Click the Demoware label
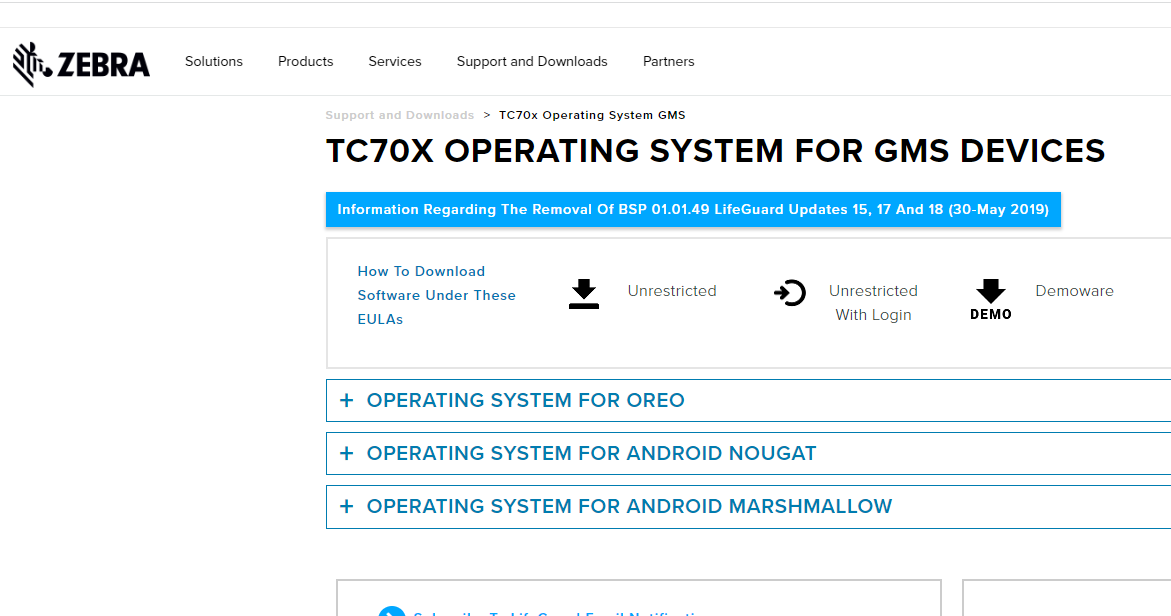This screenshot has width=1171, height=616. coord(1074,291)
